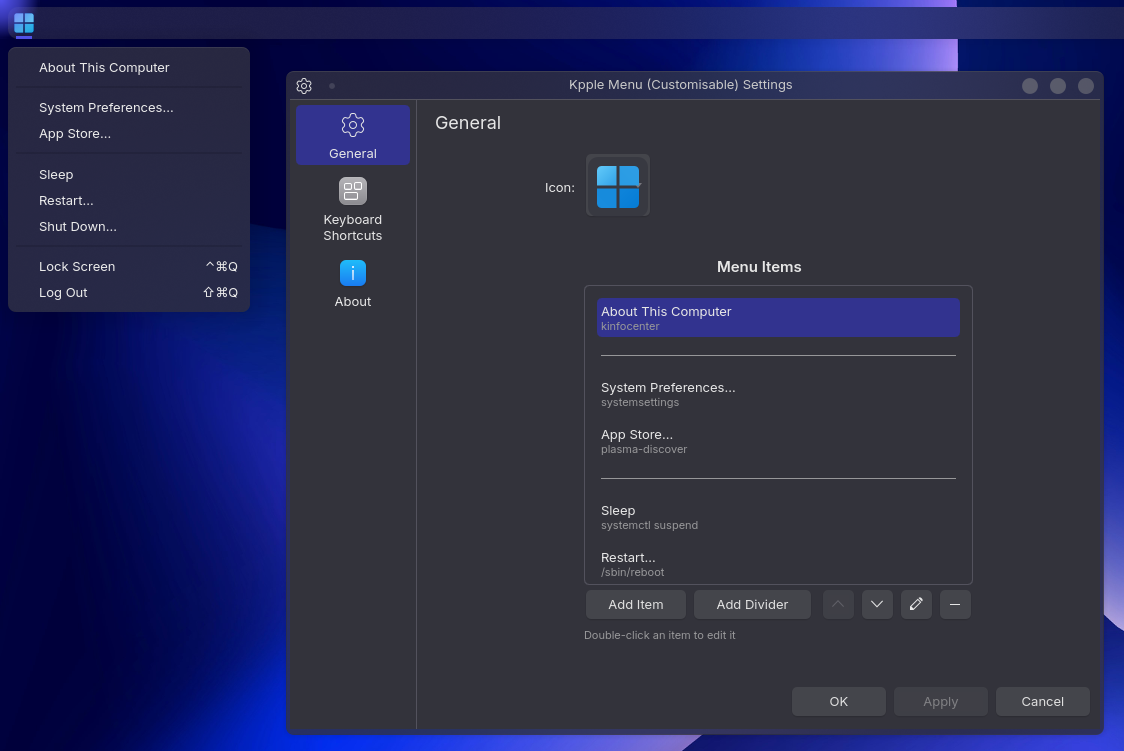1124x751 pixels.
Task: Click the Kpple menu launcher icon in panel
Action: 24,23
